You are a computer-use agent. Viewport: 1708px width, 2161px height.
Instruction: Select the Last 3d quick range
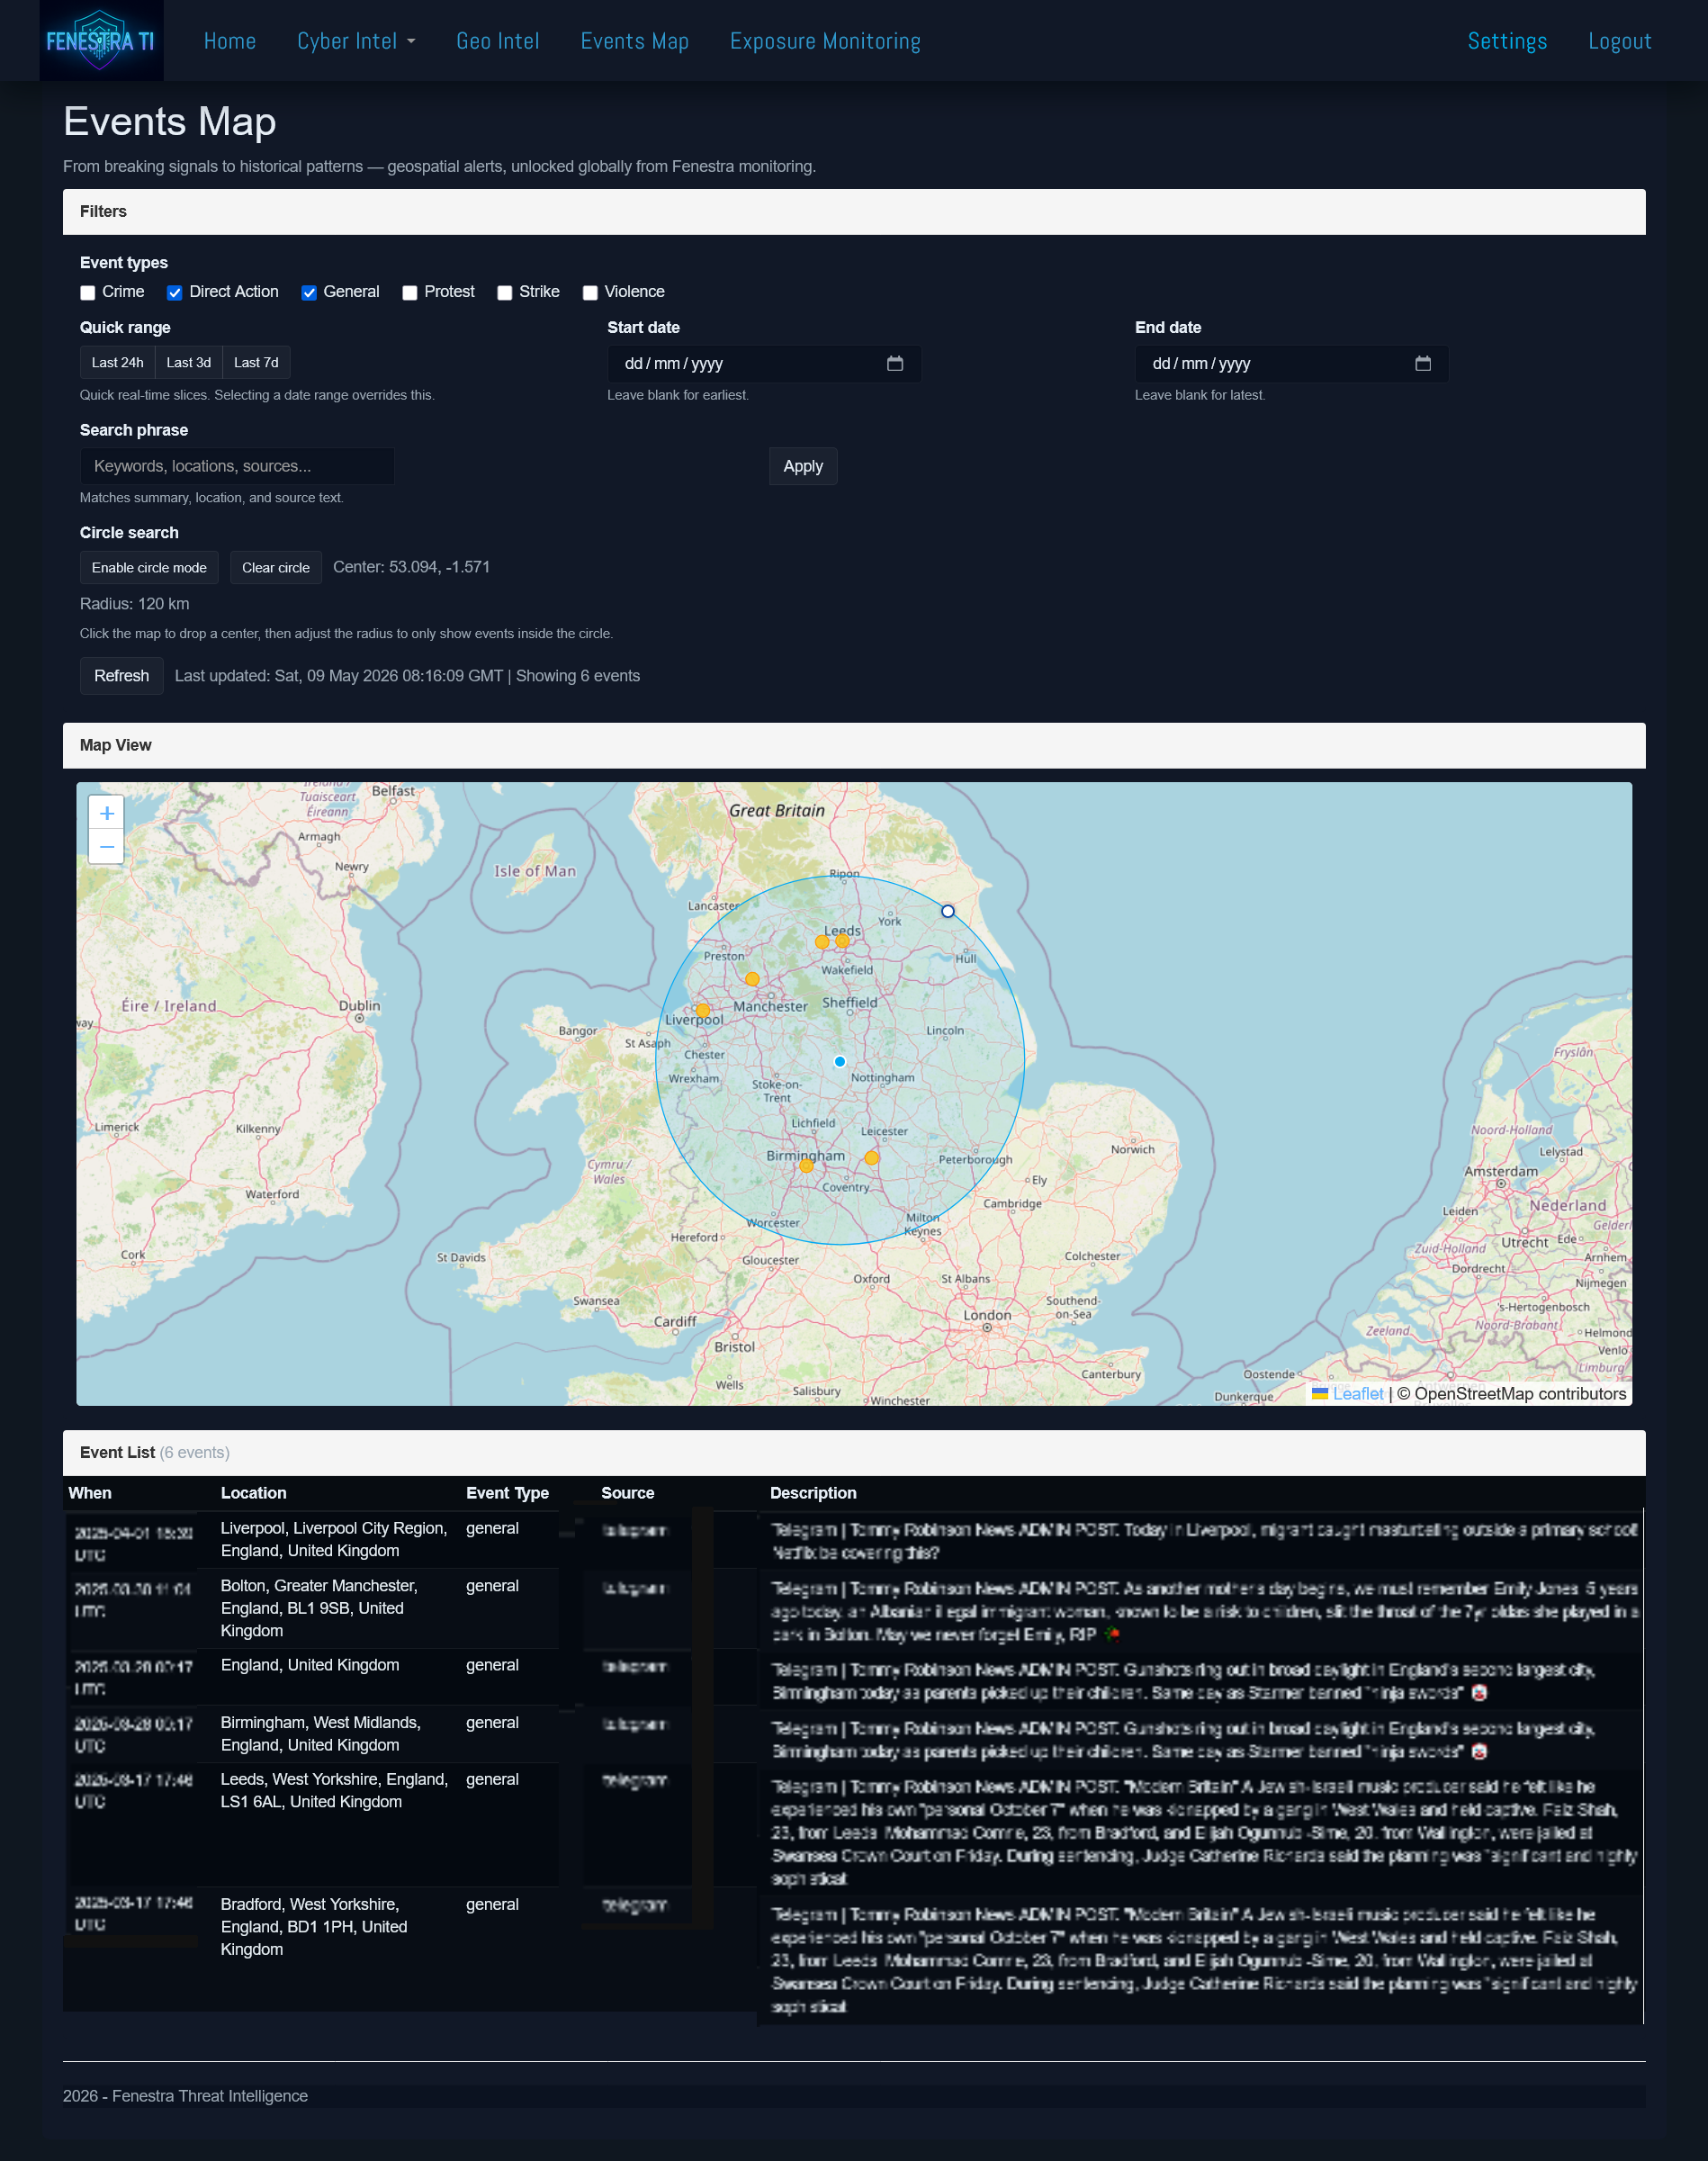tap(188, 363)
